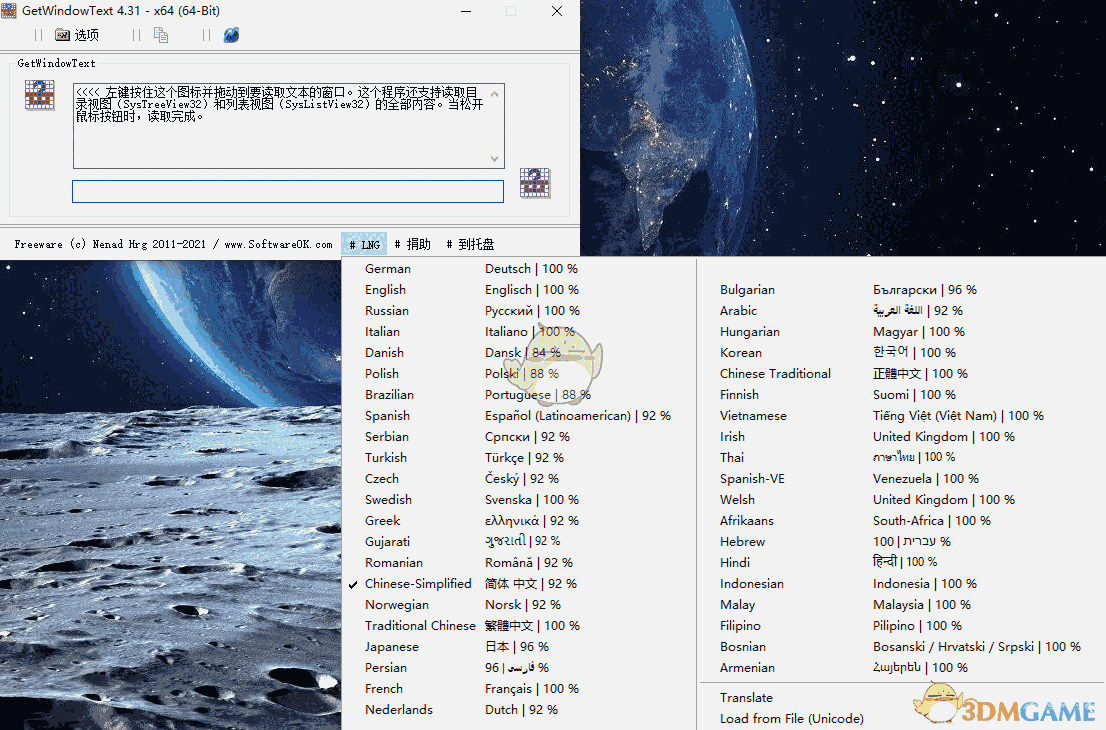Click inside the empty text input field
This screenshot has width=1106, height=730.
[x=290, y=191]
